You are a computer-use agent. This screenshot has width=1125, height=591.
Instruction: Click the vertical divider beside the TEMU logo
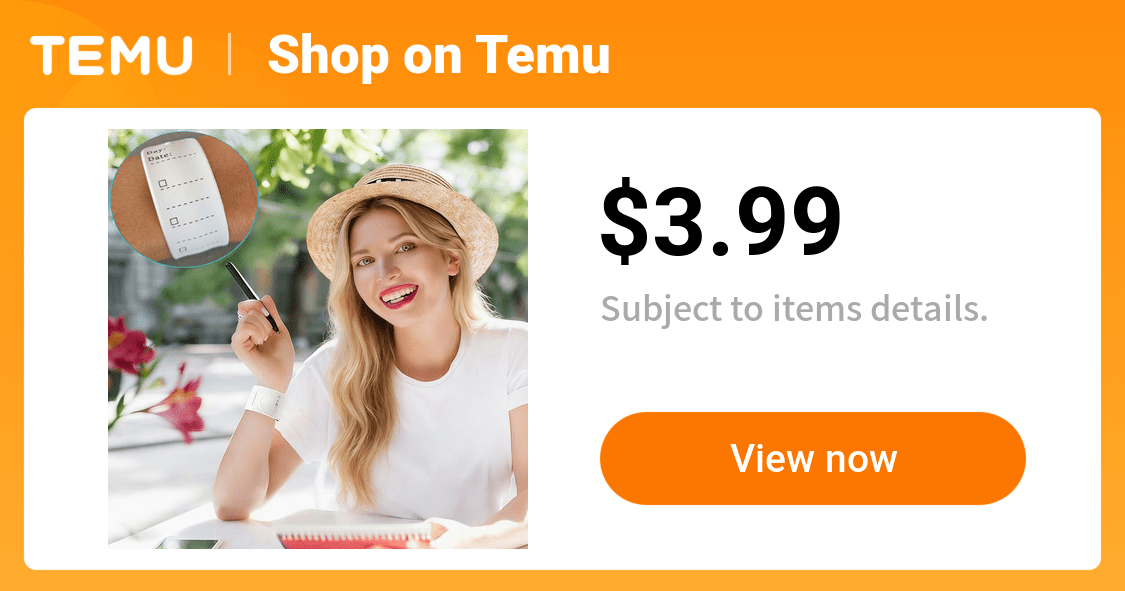230,55
